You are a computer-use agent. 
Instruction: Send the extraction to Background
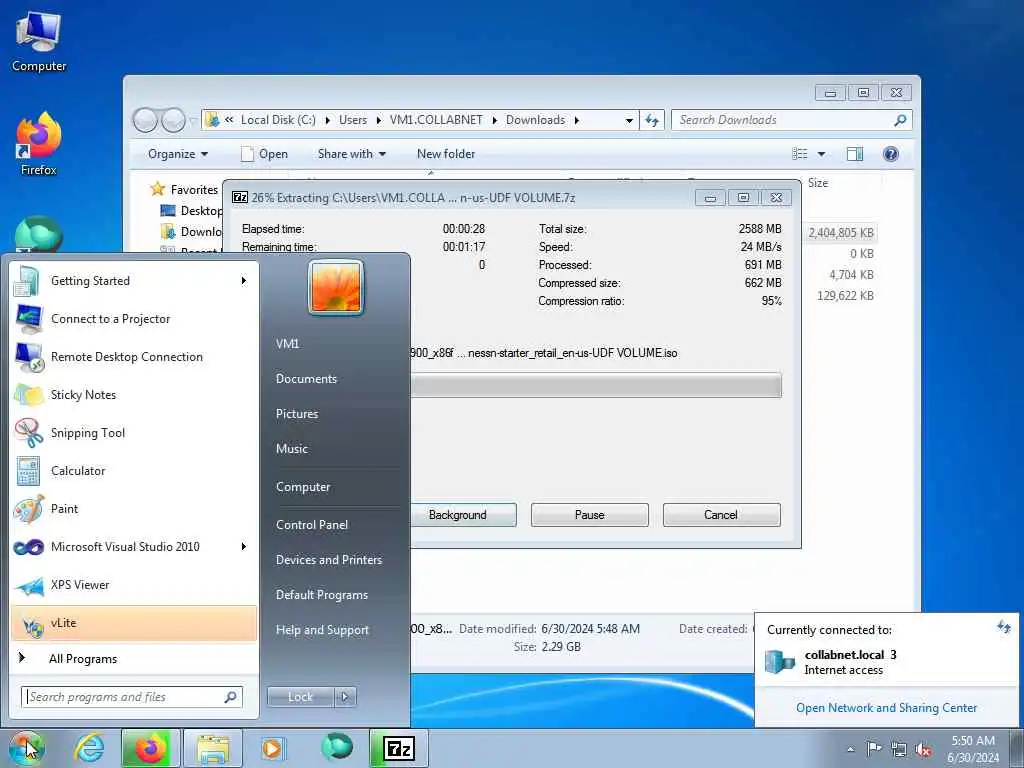pos(462,515)
